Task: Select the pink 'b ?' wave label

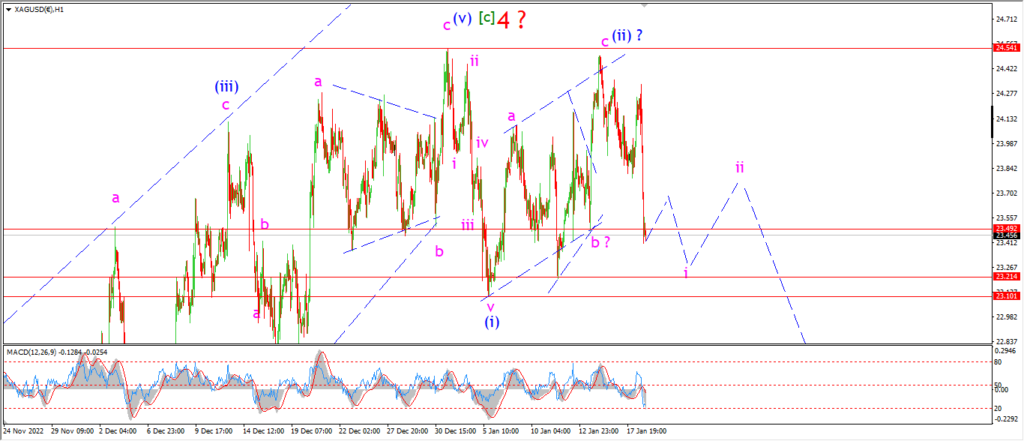Action: tap(601, 242)
